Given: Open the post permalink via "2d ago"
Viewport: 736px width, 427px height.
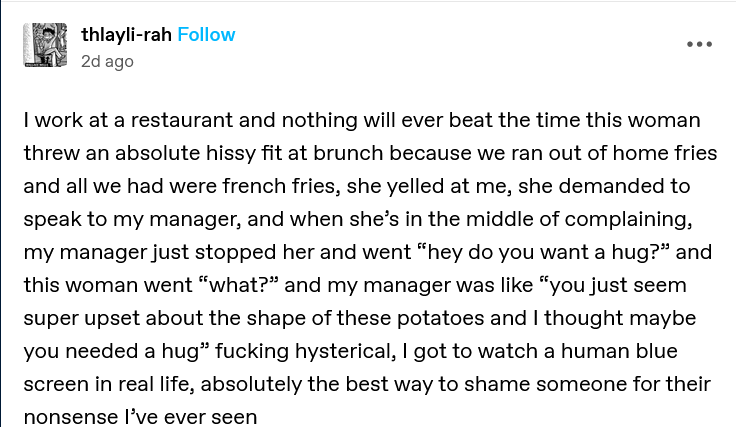Looking at the screenshot, I should (107, 61).
